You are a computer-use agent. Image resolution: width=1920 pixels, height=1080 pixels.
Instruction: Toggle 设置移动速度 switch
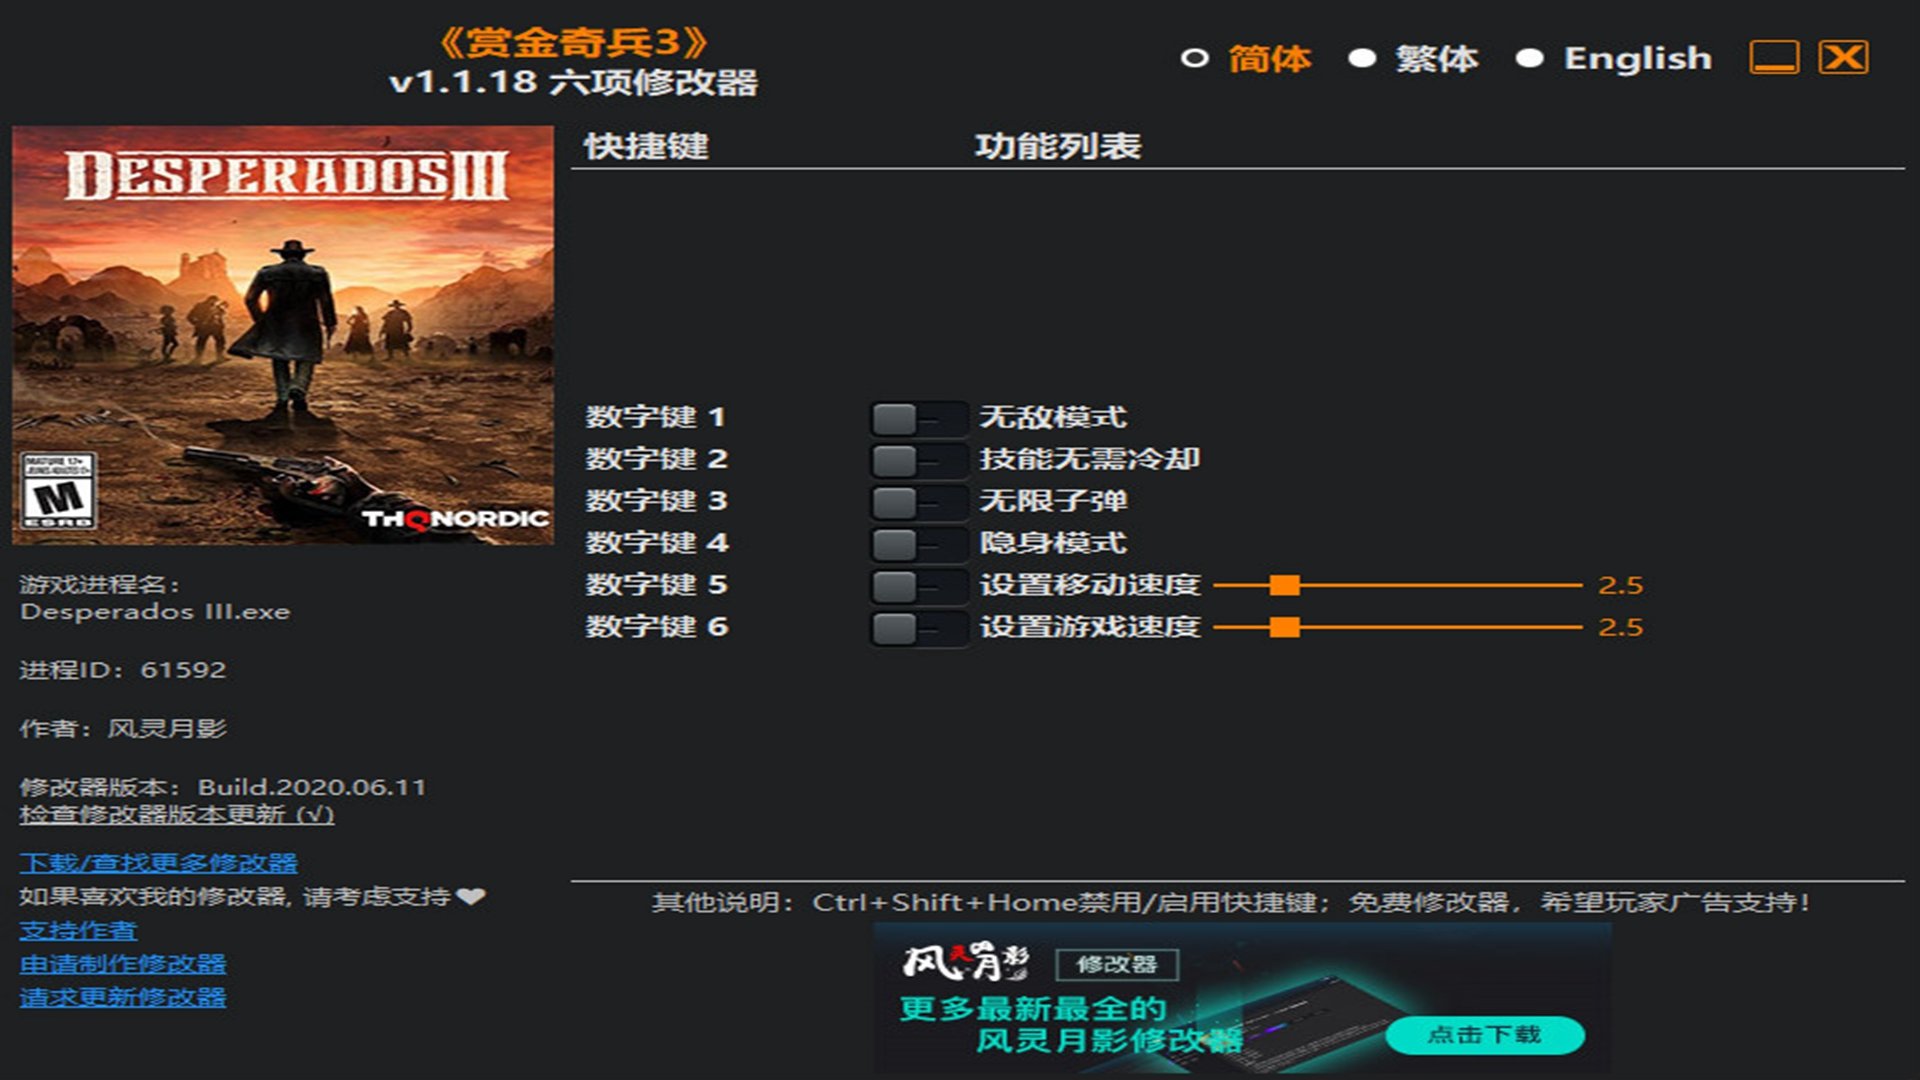point(917,586)
